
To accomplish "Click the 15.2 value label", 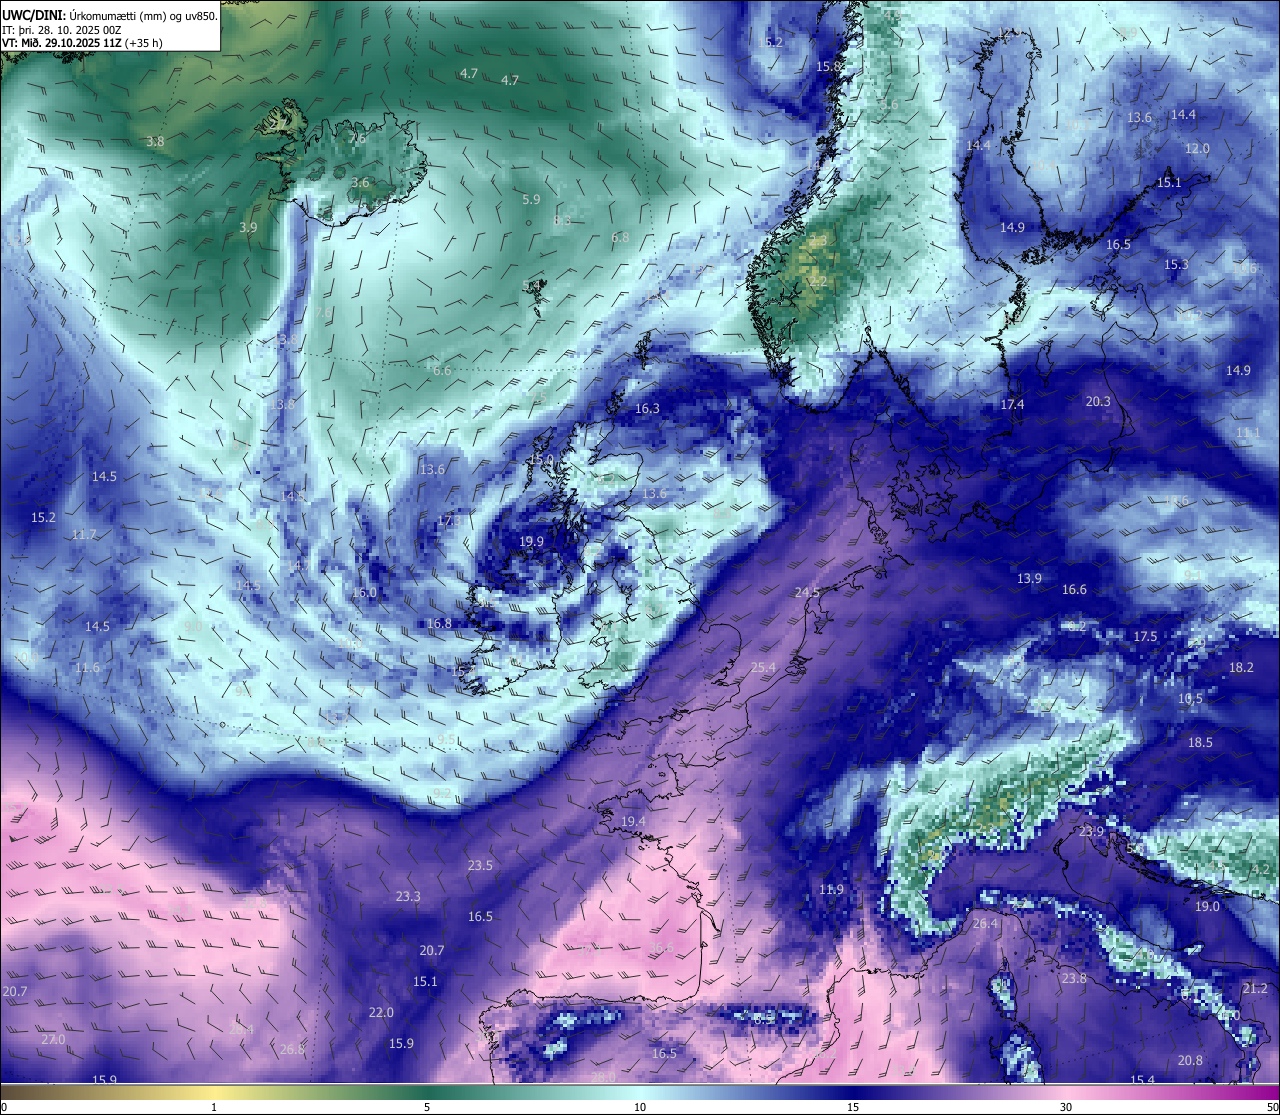I will tap(43, 517).
